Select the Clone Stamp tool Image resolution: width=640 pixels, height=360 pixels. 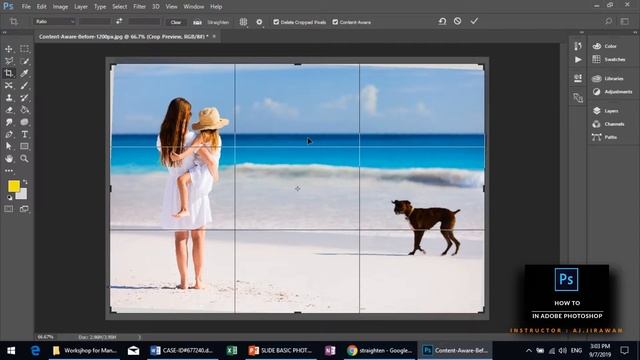click(x=9, y=98)
